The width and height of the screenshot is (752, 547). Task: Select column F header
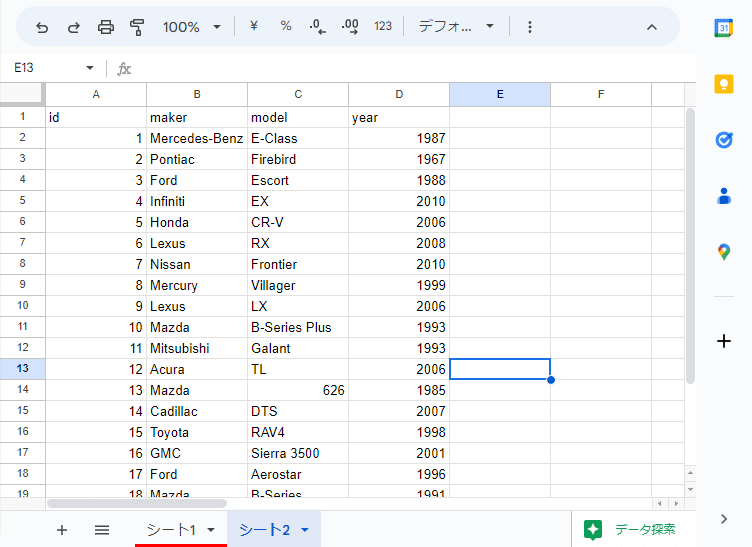click(x=601, y=94)
